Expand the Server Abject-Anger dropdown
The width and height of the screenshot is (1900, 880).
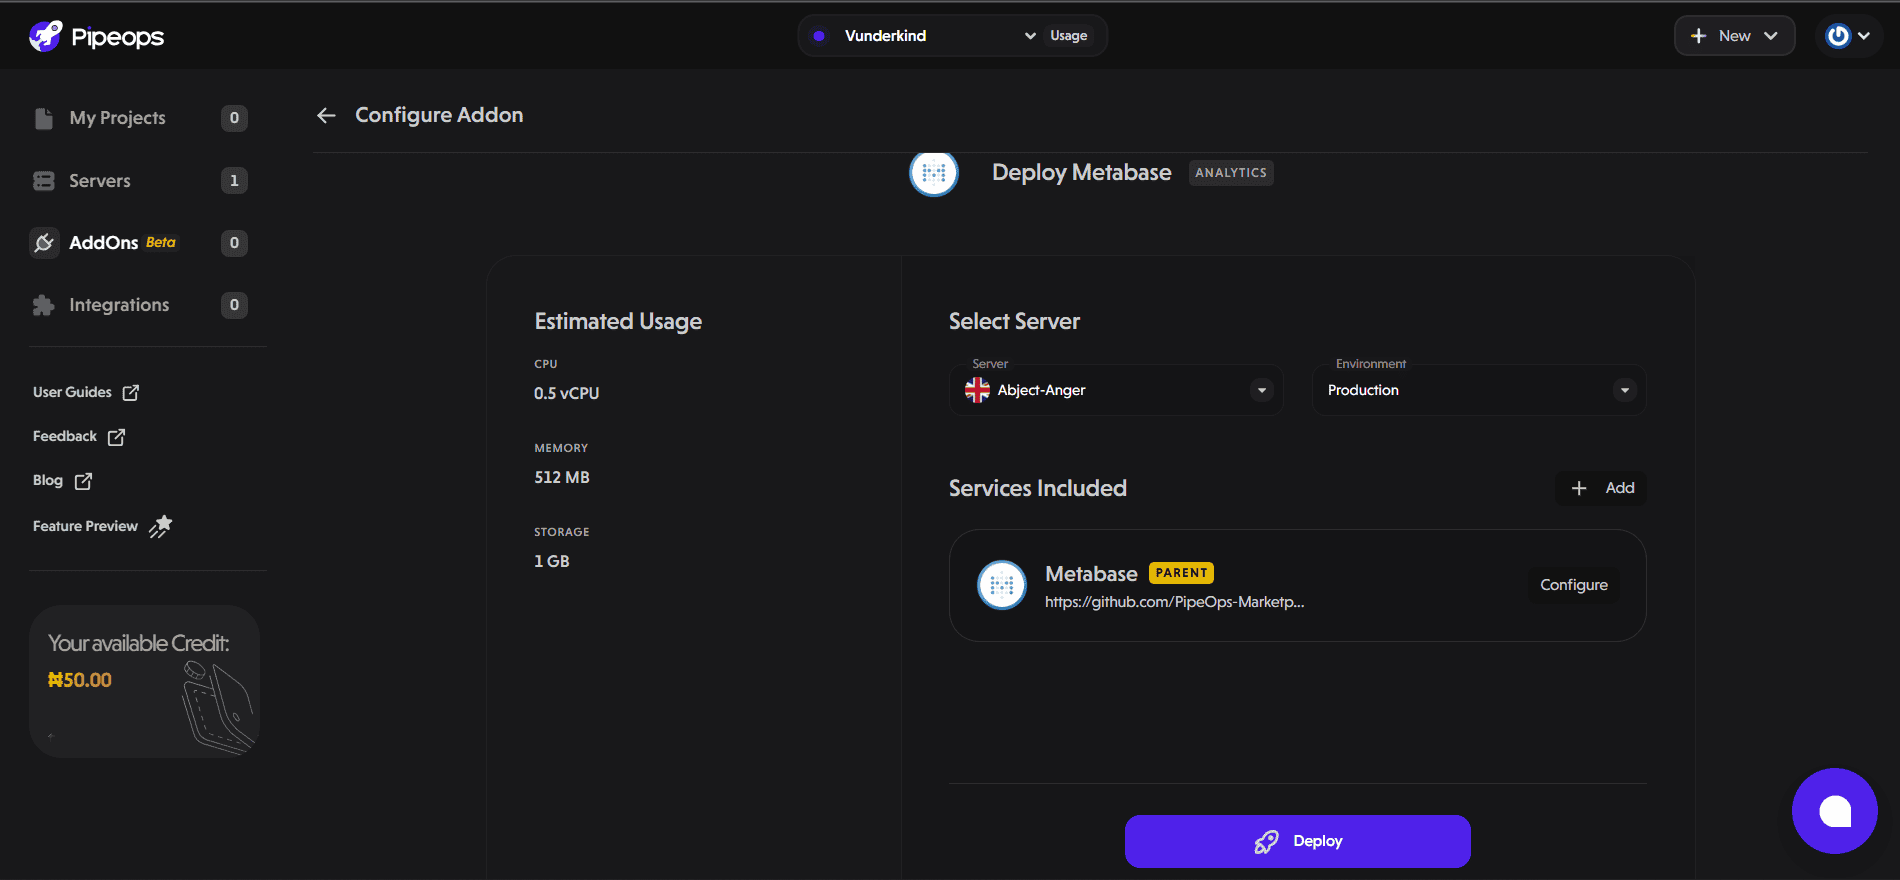pos(1116,390)
